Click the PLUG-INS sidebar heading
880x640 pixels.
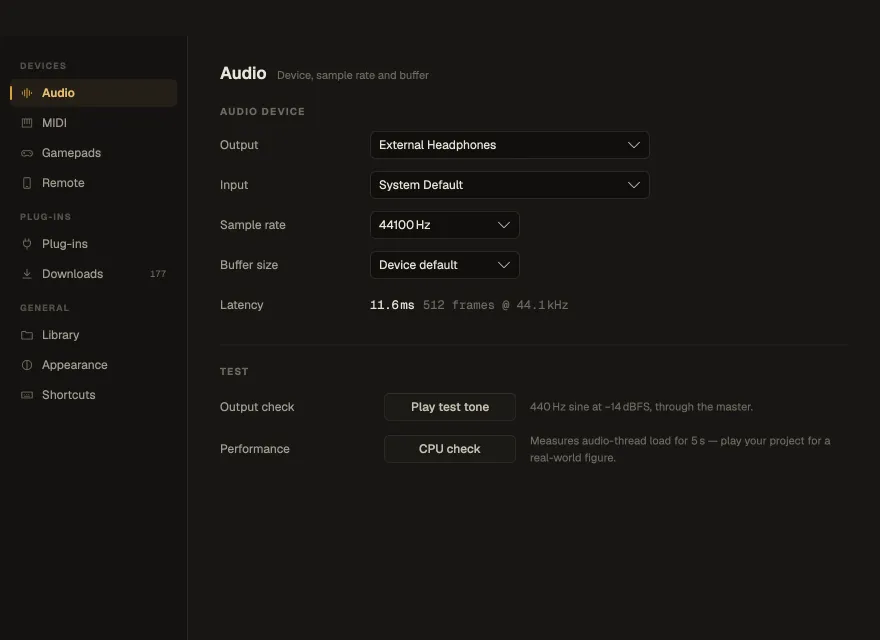point(45,217)
